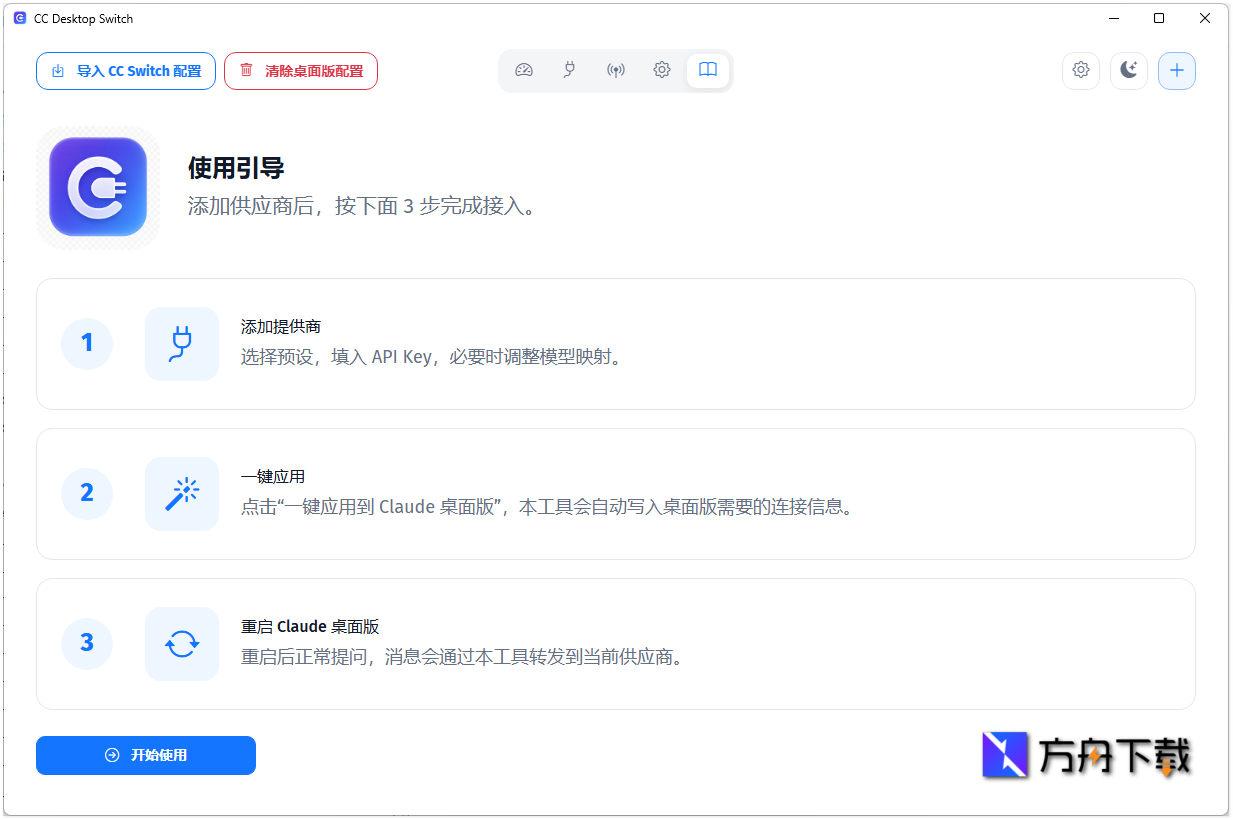Click the app icon in the title bar

(x=20, y=19)
